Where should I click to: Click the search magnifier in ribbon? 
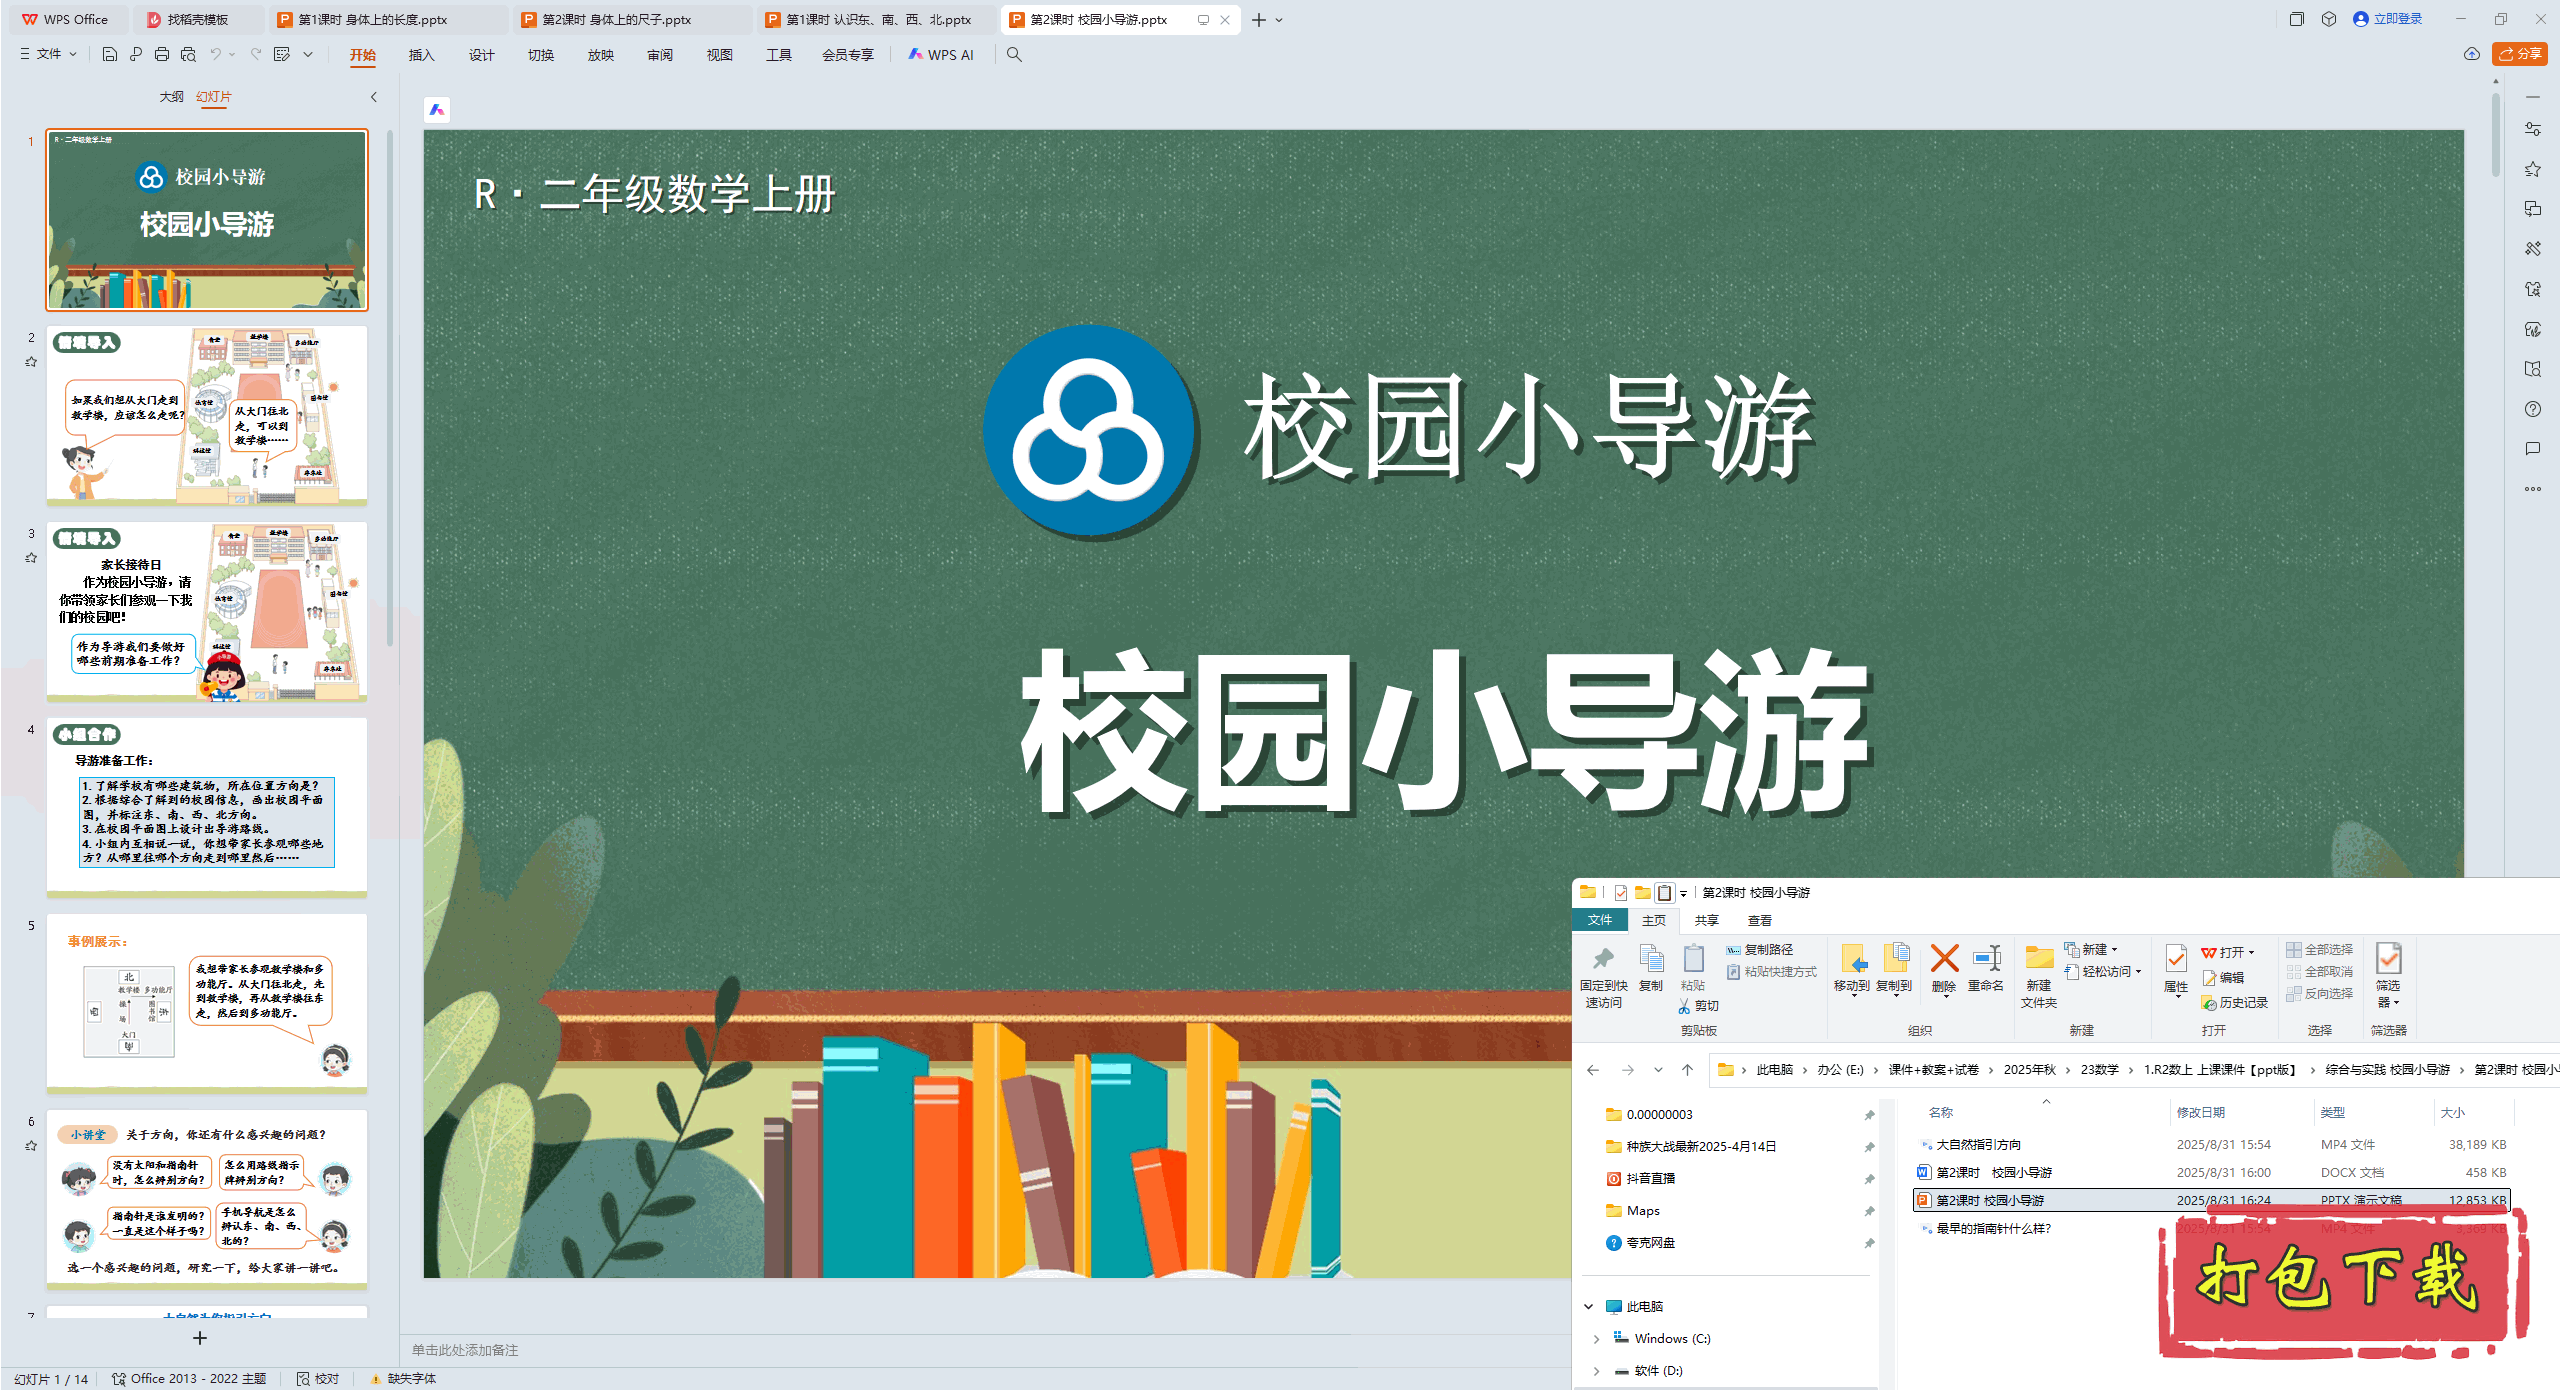1014,55
